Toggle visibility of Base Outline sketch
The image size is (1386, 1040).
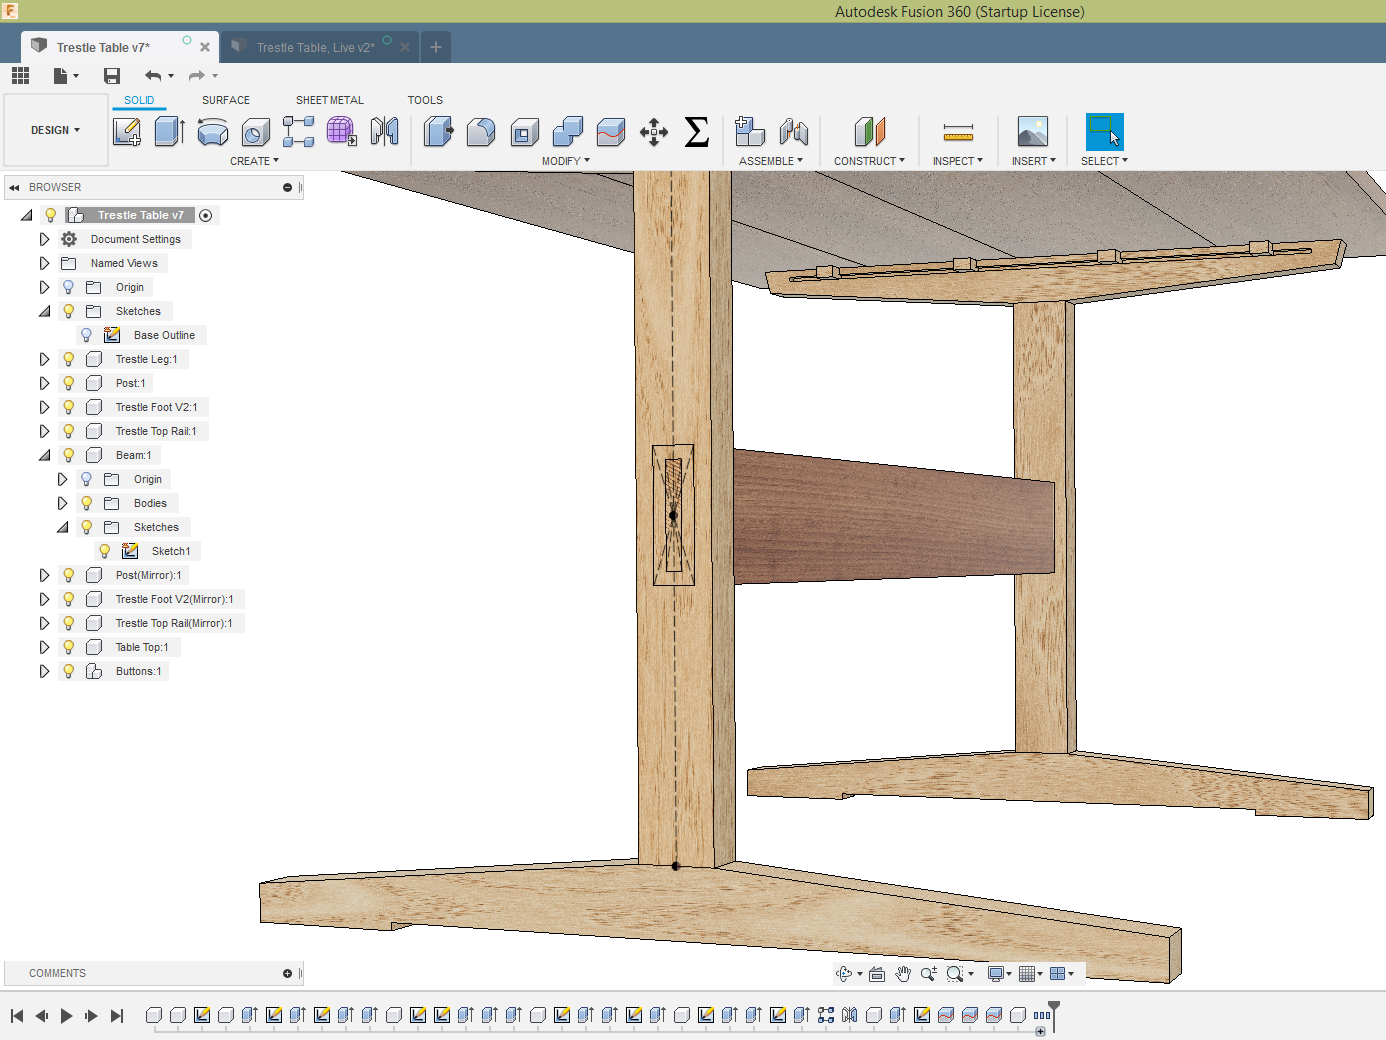click(x=87, y=335)
